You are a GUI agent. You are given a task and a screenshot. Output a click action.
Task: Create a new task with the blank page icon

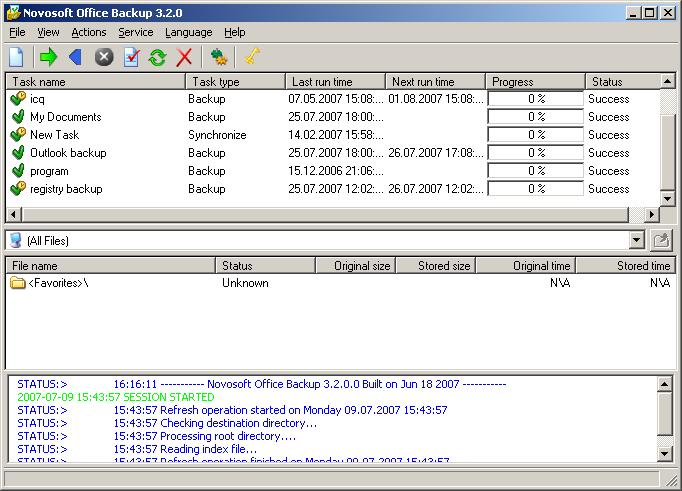17,57
